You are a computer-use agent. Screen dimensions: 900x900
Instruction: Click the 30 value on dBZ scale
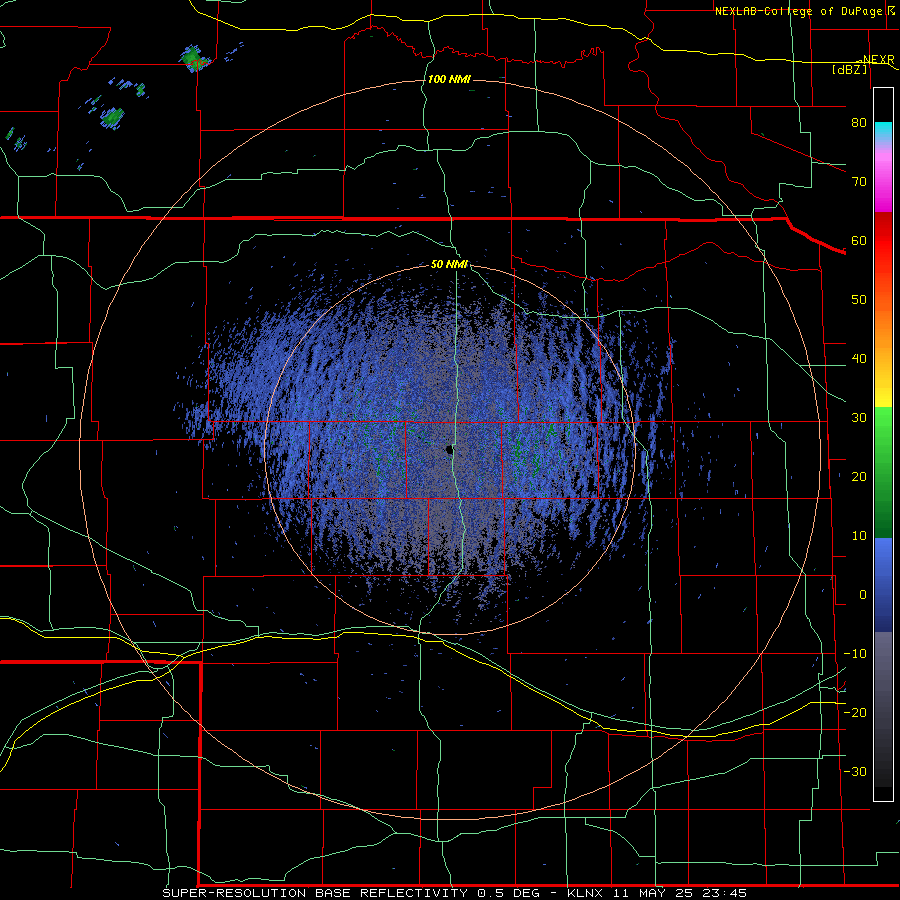(x=859, y=418)
